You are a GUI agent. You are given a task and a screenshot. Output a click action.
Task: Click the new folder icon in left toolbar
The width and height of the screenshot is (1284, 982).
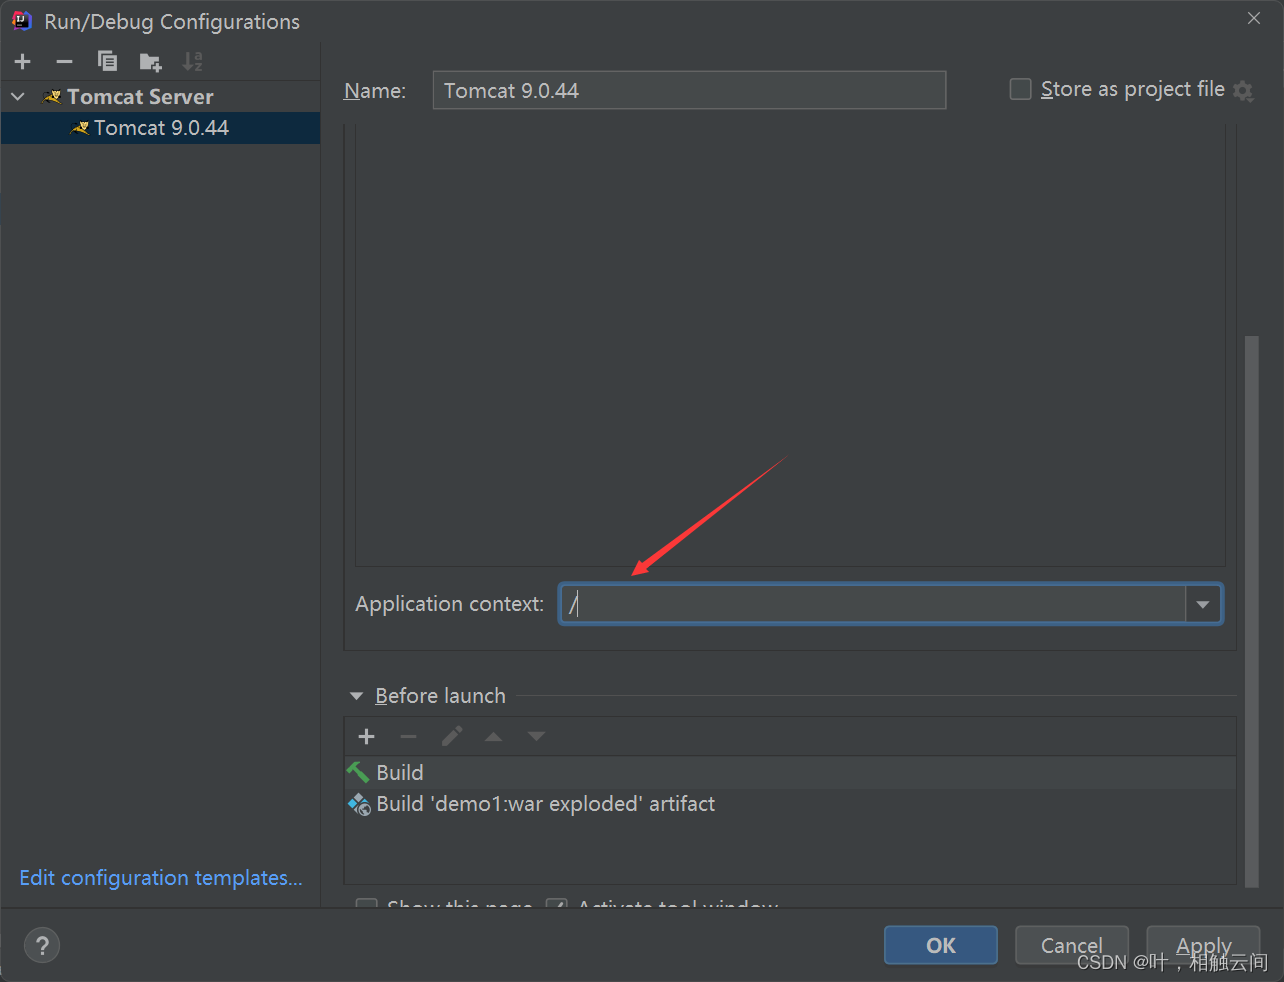[x=150, y=62]
